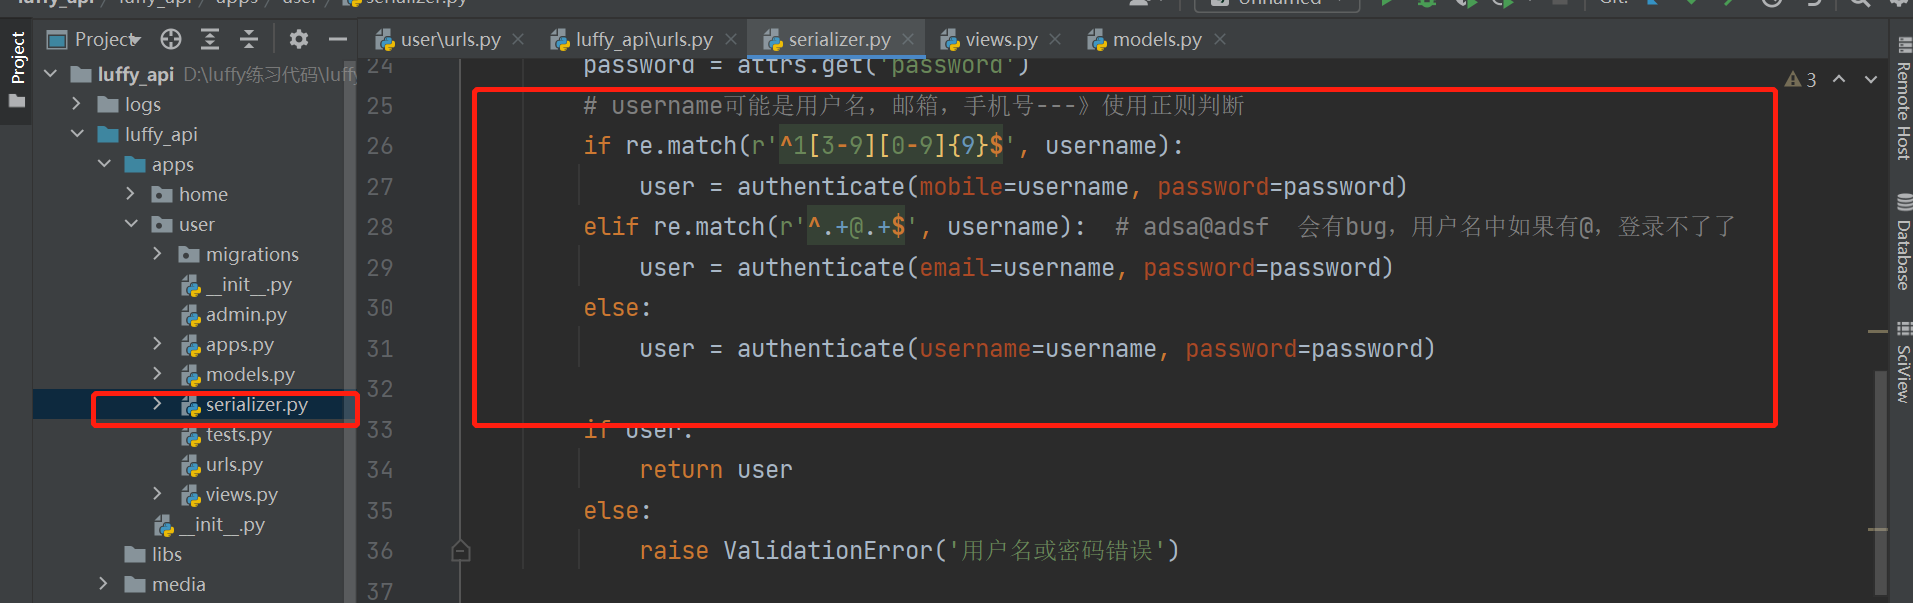The image size is (1913, 603).
Task: Select serializer.py in project tree
Action: [244, 404]
